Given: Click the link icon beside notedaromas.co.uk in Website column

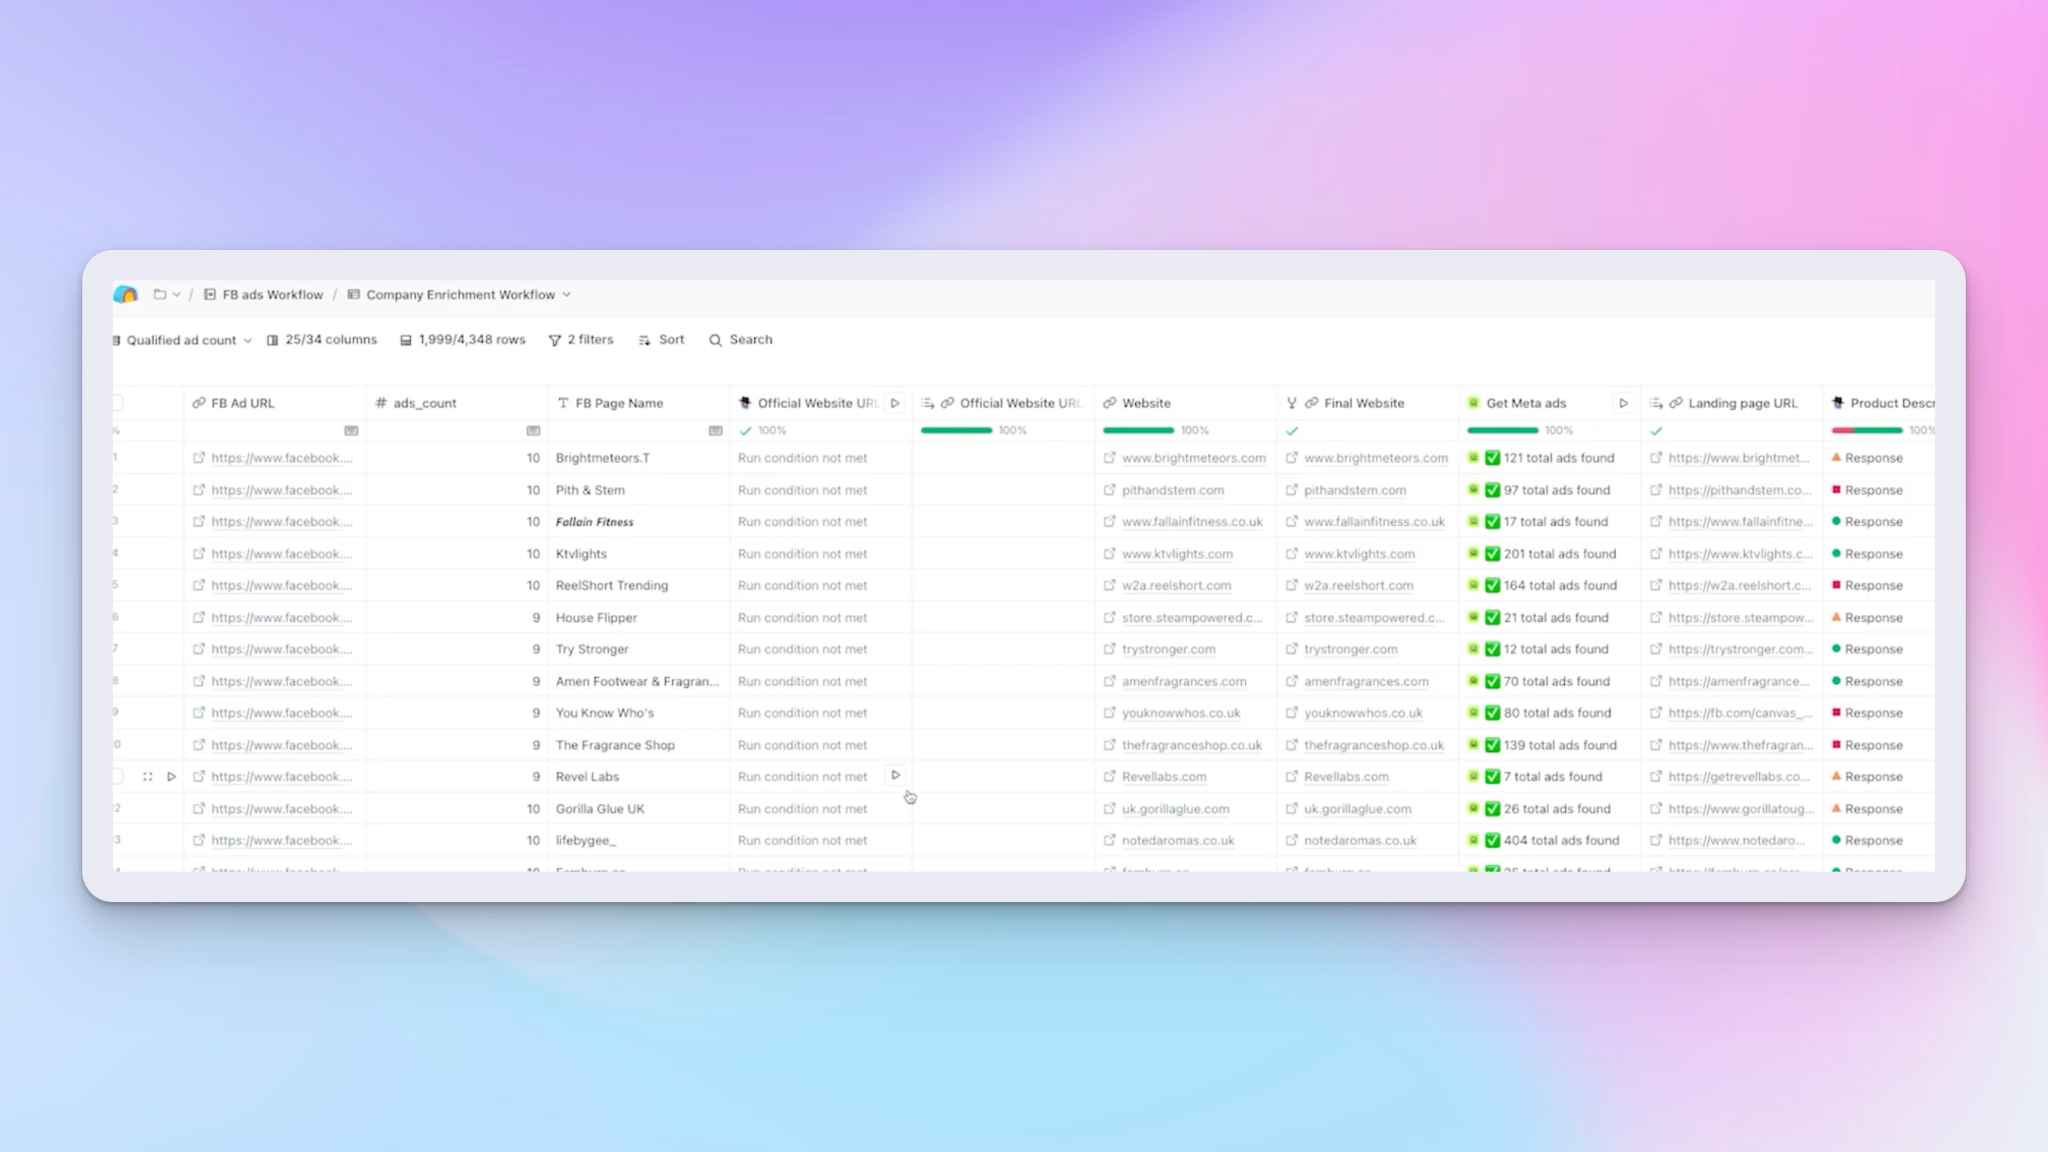Looking at the screenshot, I should [x=1109, y=840].
